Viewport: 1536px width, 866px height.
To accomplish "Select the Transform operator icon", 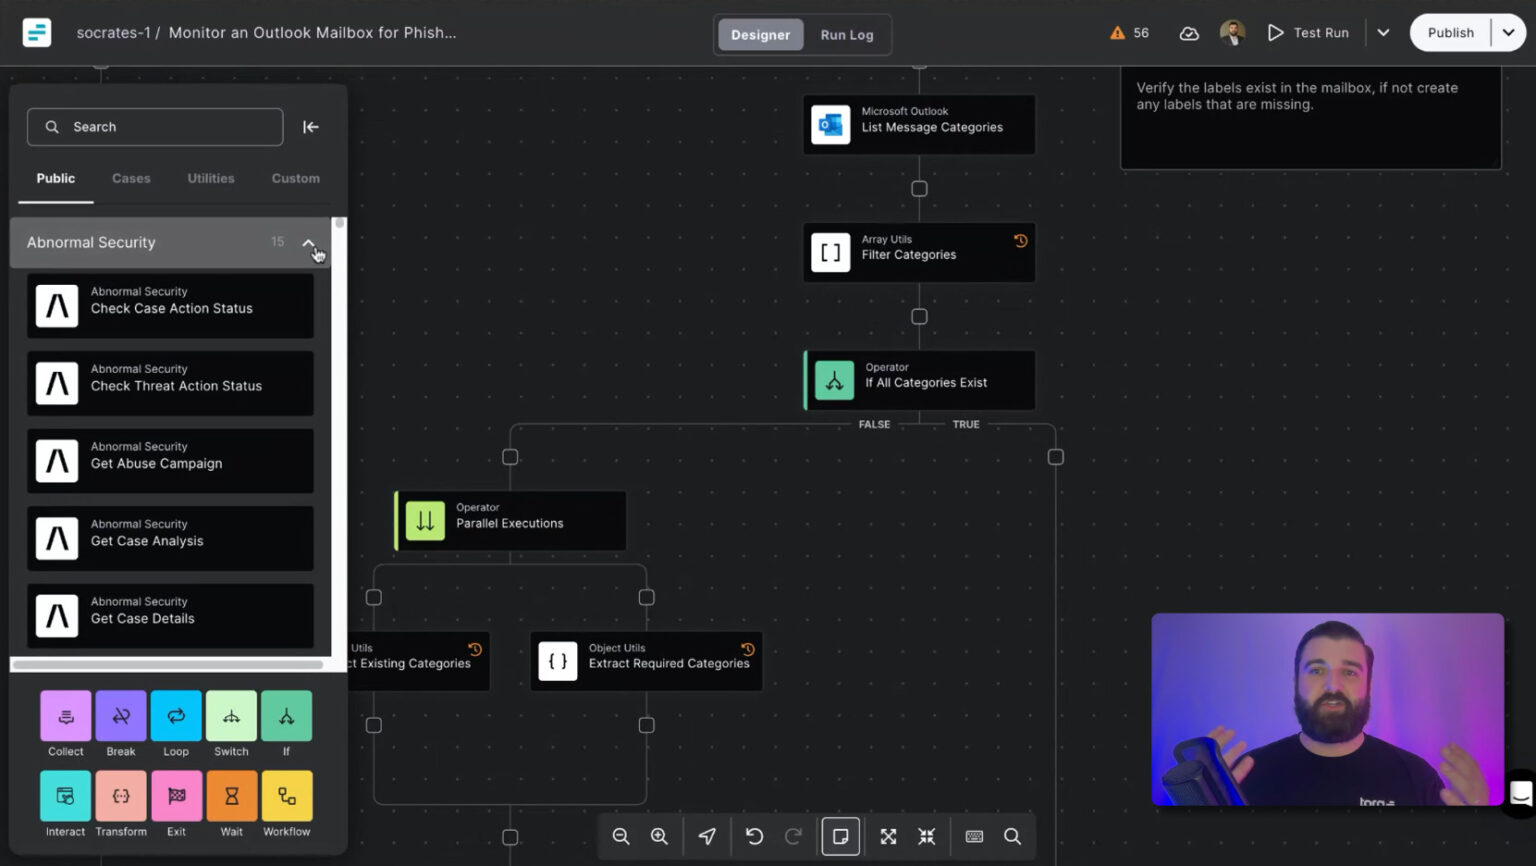I will tap(121, 798).
